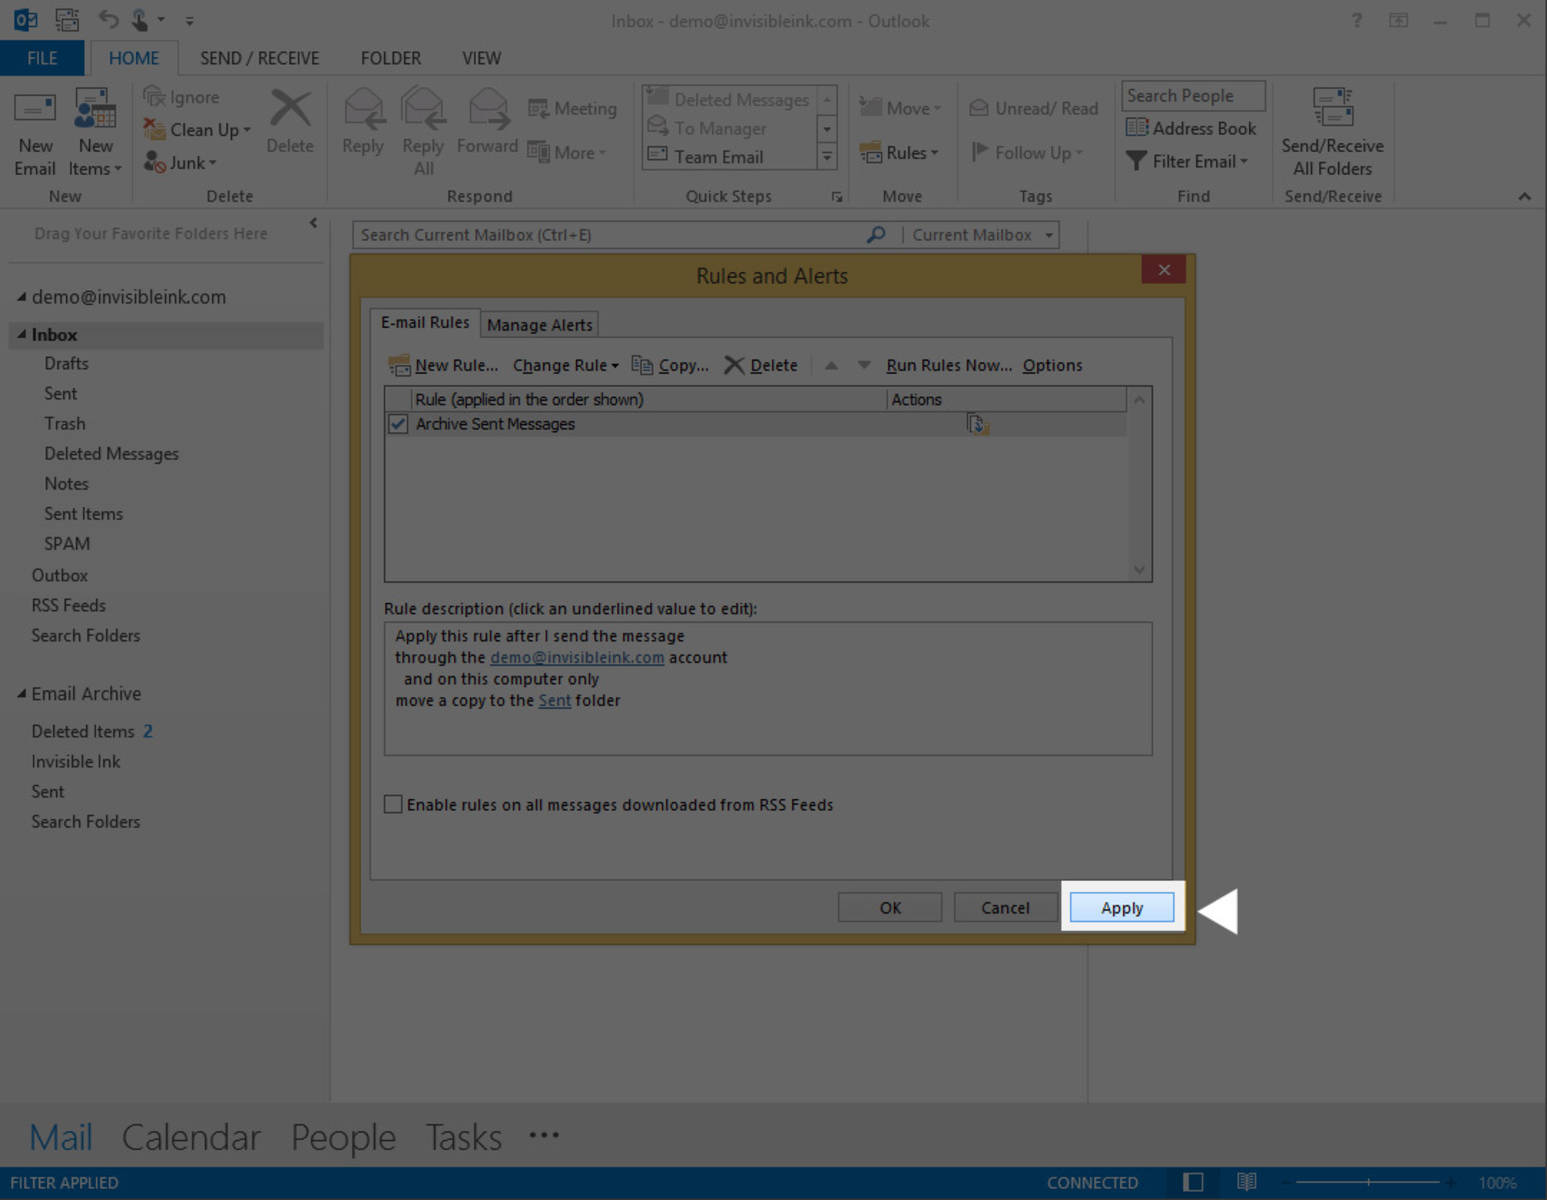
Task: Open the Address Book
Action: [1190, 128]
